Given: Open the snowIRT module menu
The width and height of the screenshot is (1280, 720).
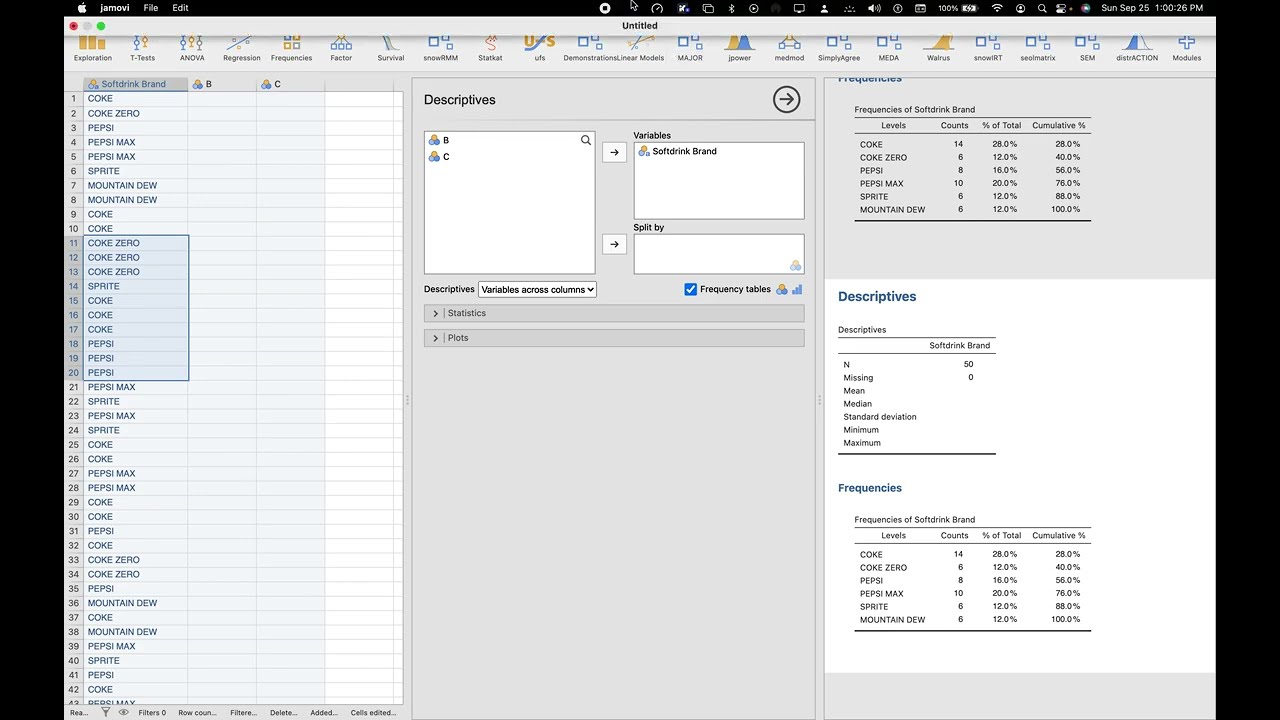Looking at the screenshot, I should click(x=988, y=49).
